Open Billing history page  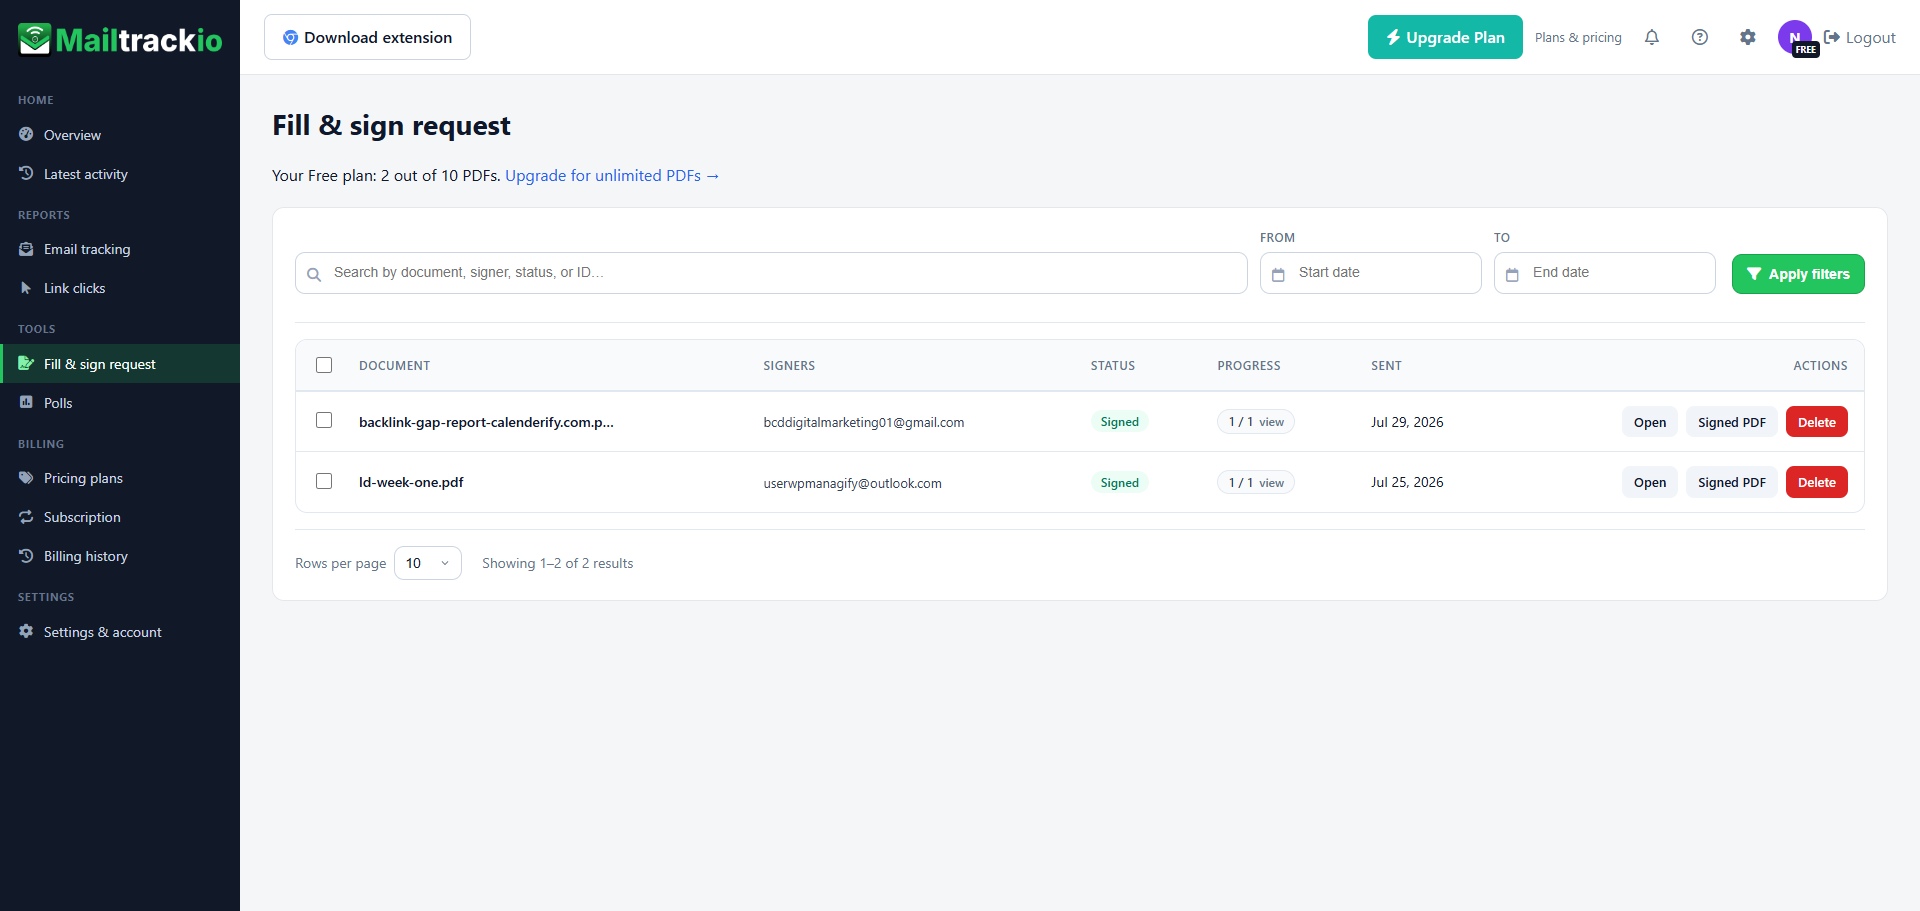[120, 556]
